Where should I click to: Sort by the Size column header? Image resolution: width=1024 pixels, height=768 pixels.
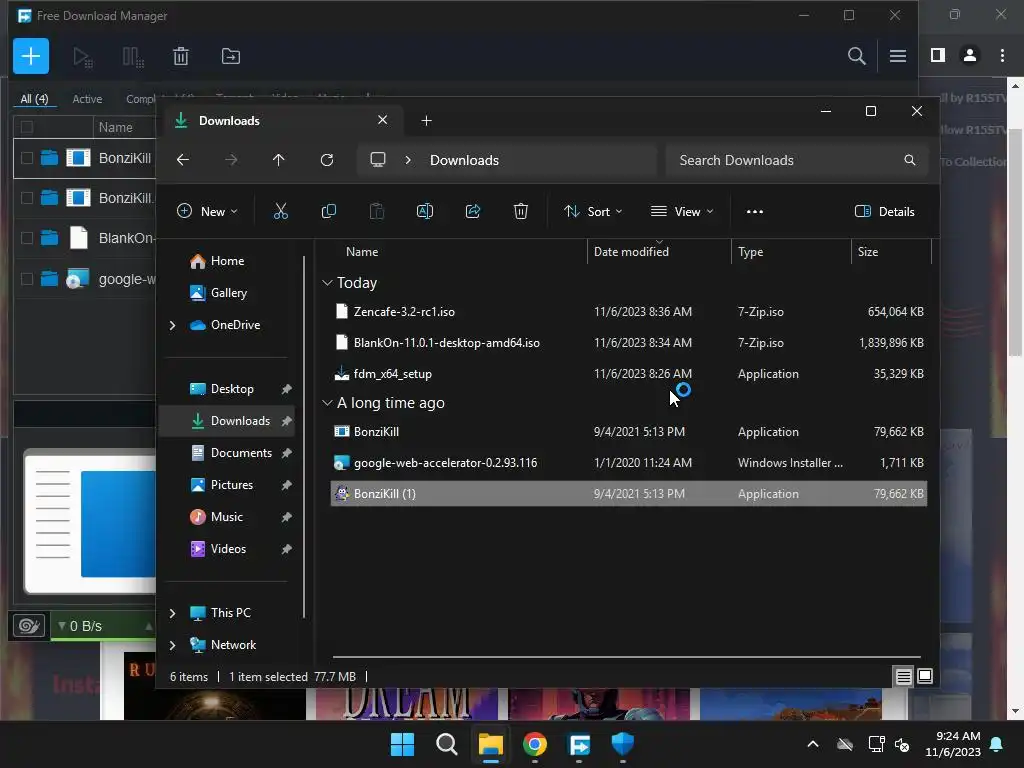(x=868, y=252)
